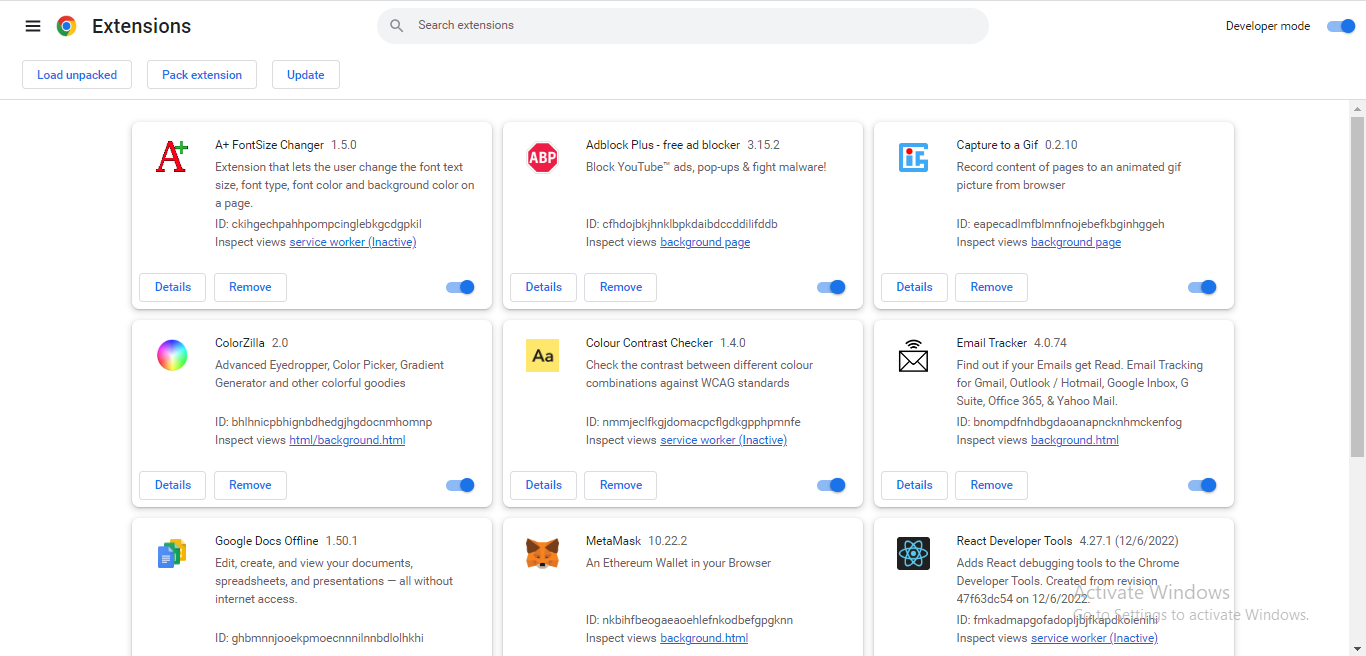Click the Adblock Plus ID text

pos(682,224)
